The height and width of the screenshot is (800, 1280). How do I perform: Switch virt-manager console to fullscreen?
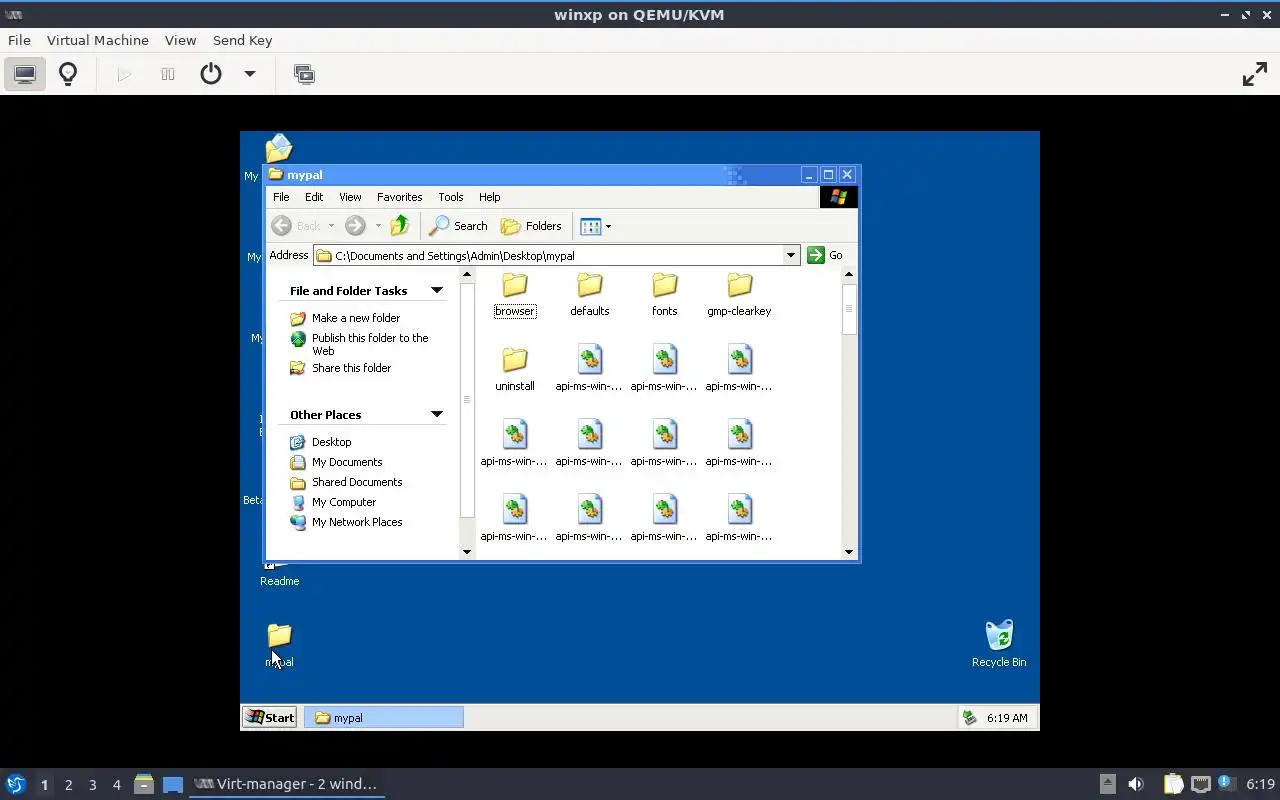tap(1255, 74)
